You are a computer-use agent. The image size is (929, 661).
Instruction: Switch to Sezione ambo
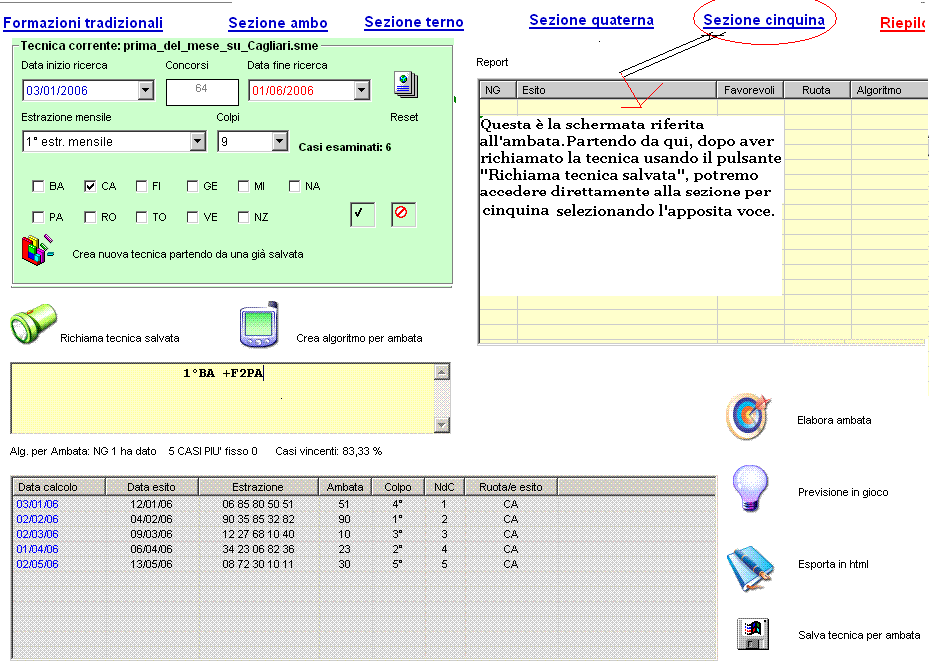point(278,23)
